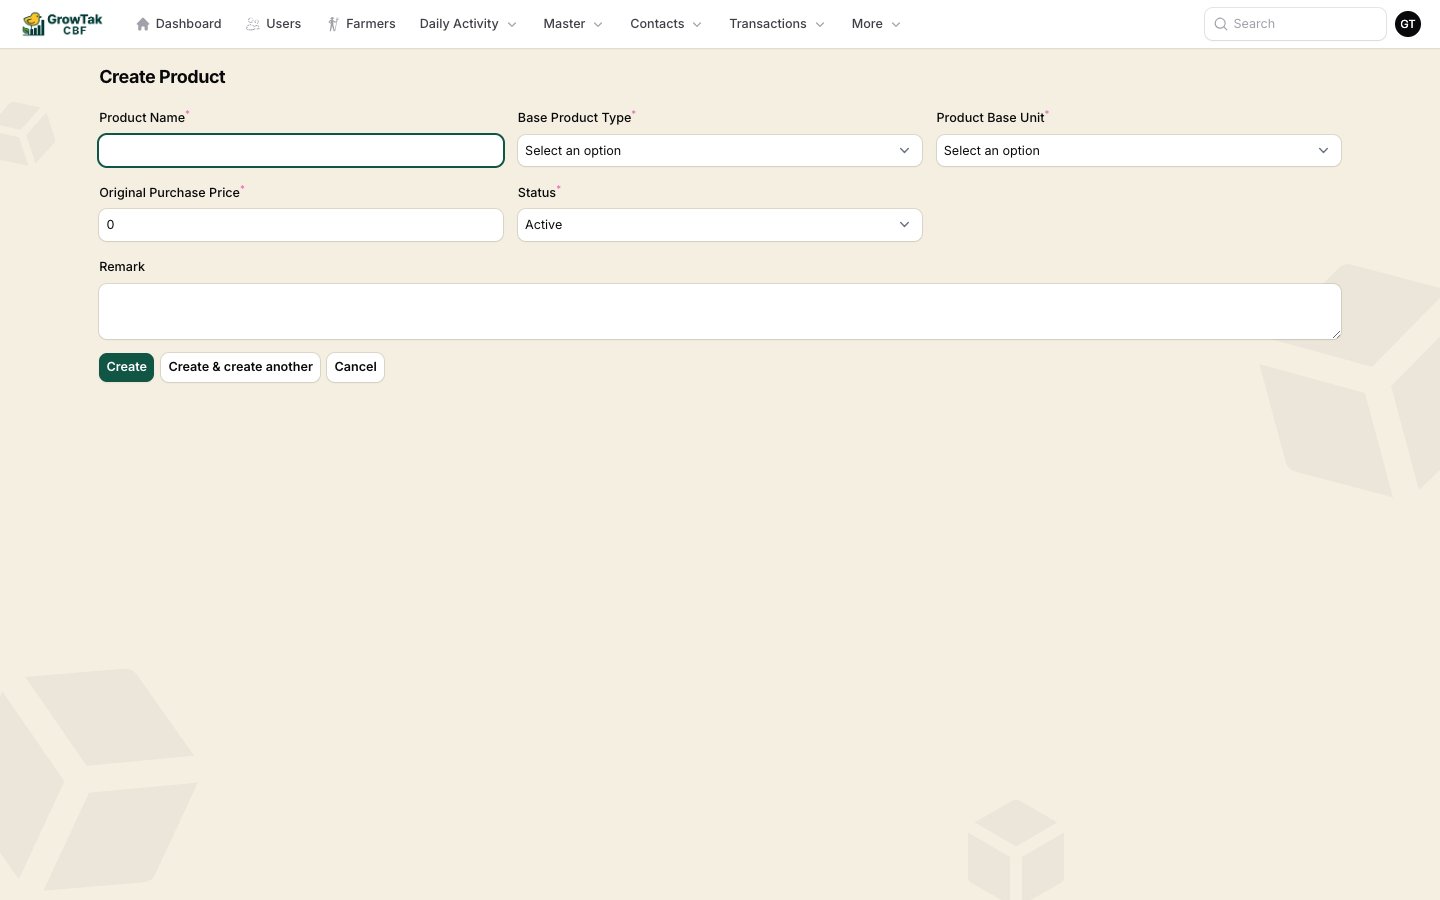Open the Base Product Type dropdown
Screen dimensions: 1440x900
coord(720,151)
